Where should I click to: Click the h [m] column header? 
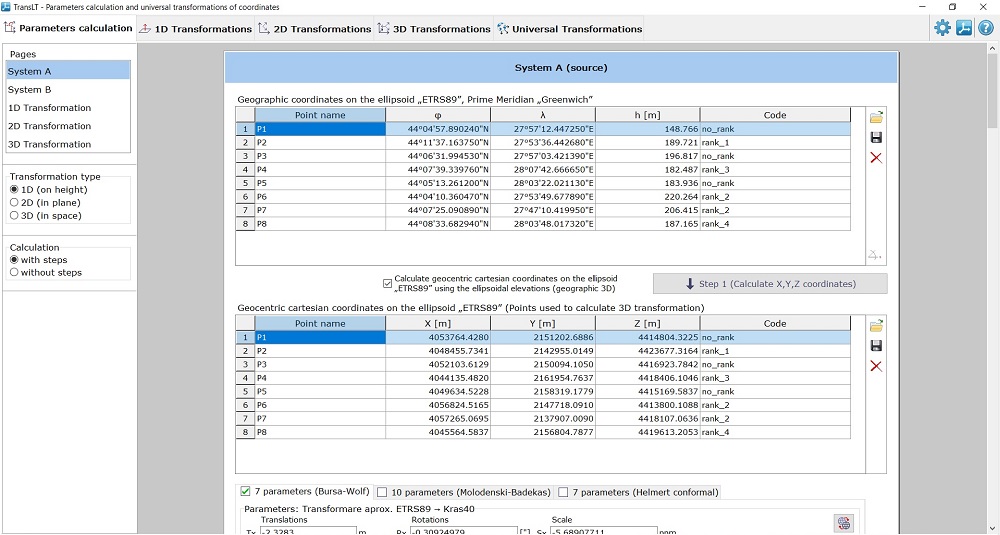648,115
